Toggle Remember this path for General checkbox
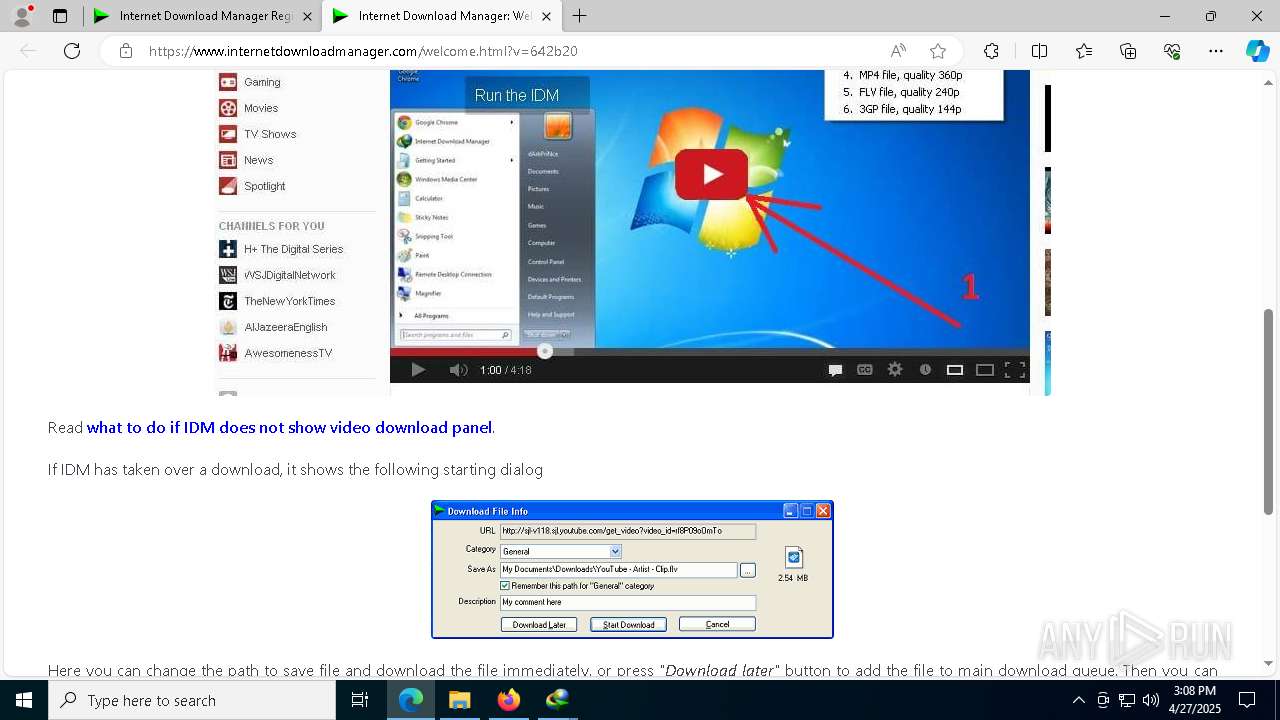 [x=505, y=586]
